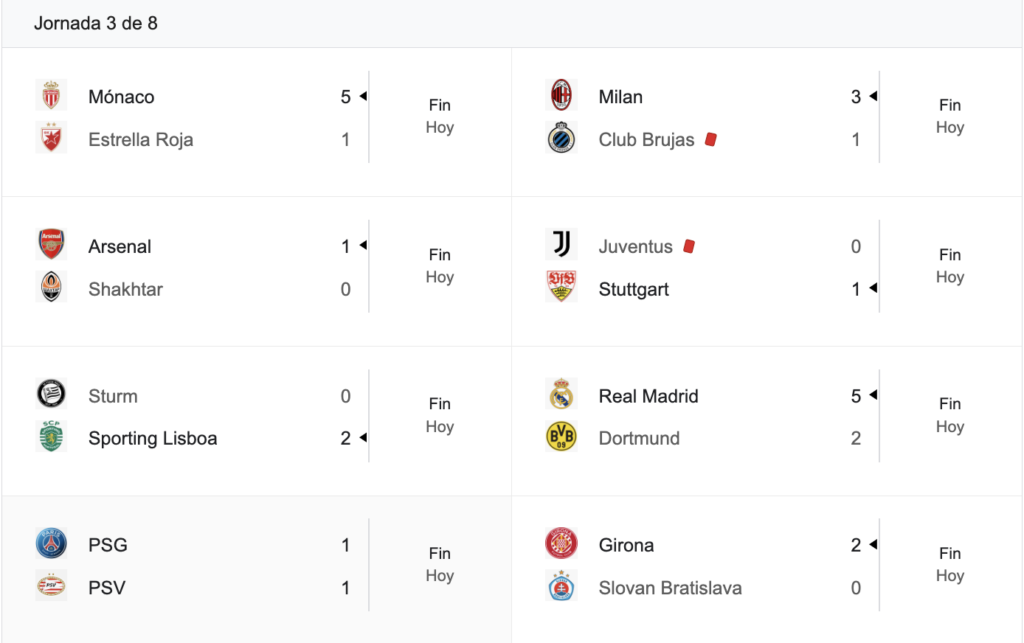The height and width of the screenshot is (643, 1024).
Task: Open the PSG vs PSV match result
Action: pyautogui.click(x=257, y=565)
